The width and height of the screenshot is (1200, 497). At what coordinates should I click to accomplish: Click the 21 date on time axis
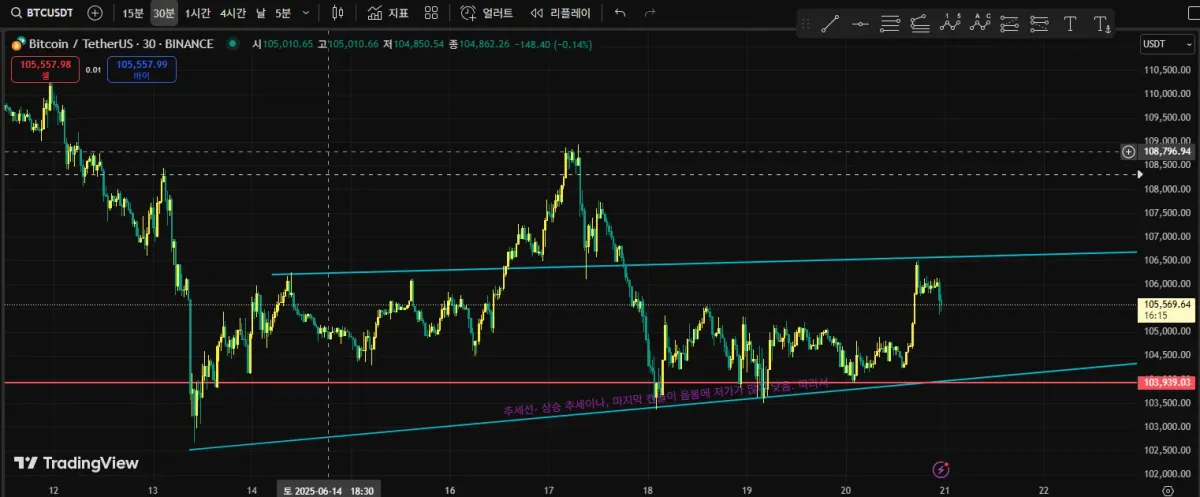[x=945, y=490]
